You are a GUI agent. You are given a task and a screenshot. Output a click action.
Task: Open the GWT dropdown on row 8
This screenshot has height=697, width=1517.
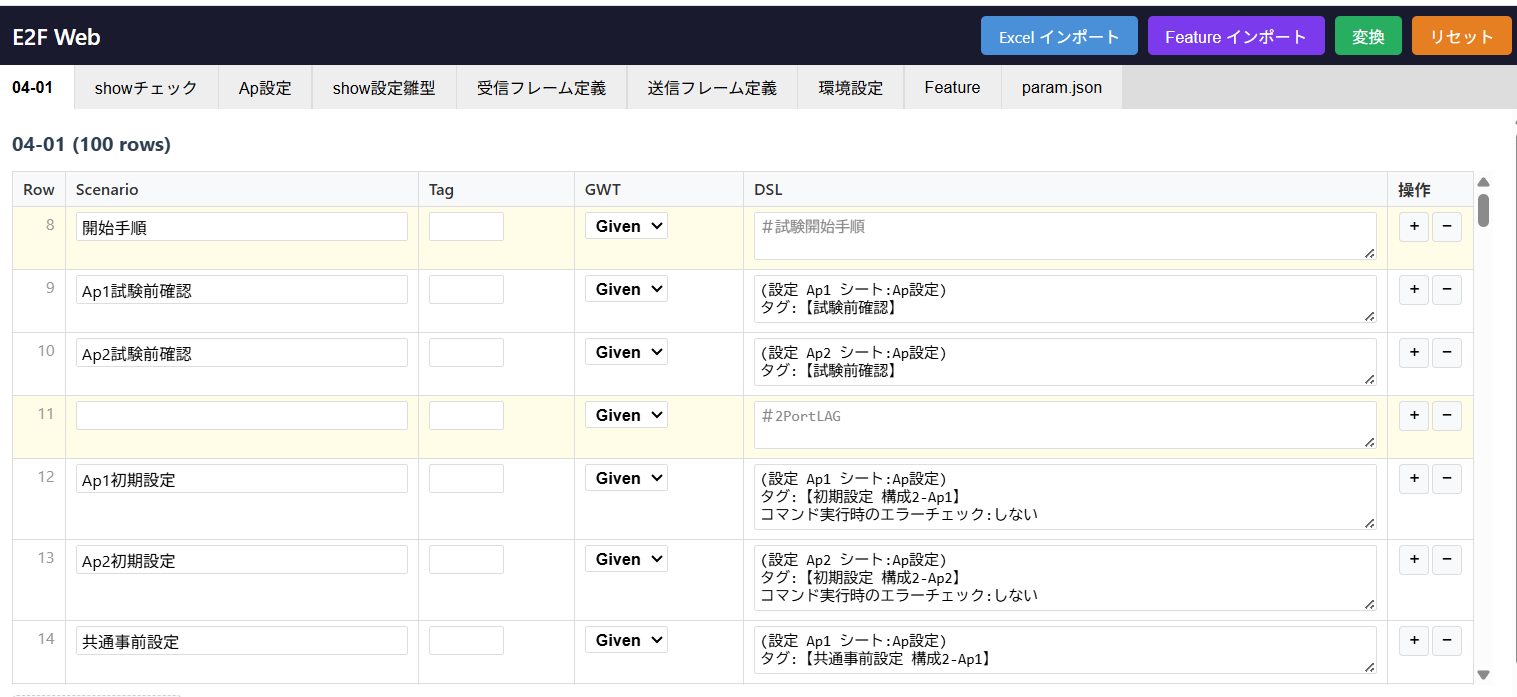626,226
